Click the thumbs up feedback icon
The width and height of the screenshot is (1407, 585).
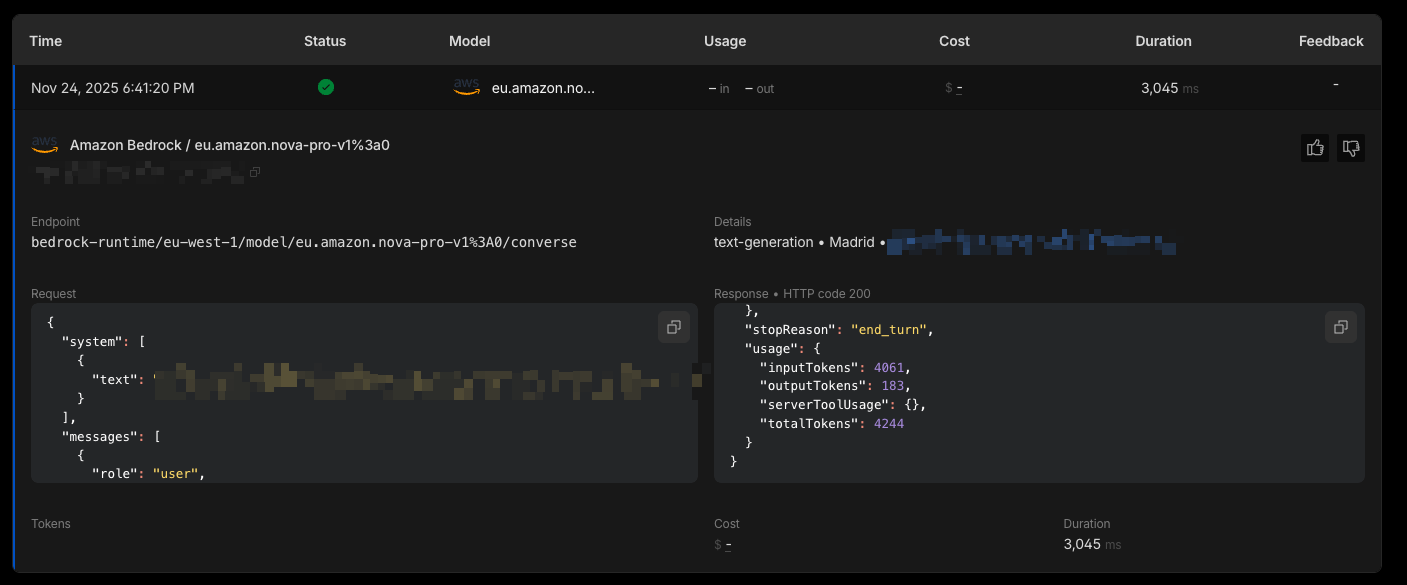pos(1315,148)
